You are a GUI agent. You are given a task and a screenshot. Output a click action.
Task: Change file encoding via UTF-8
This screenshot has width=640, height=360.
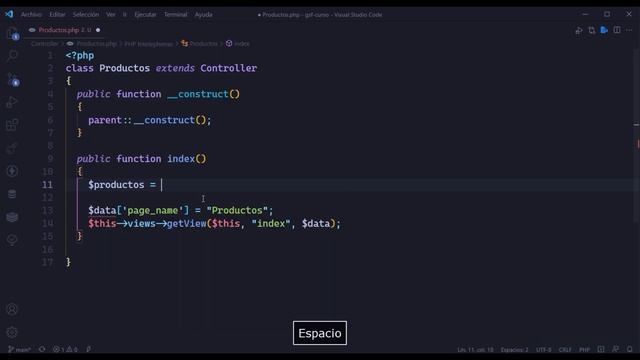pyautogui.click(x=544, y=350)
